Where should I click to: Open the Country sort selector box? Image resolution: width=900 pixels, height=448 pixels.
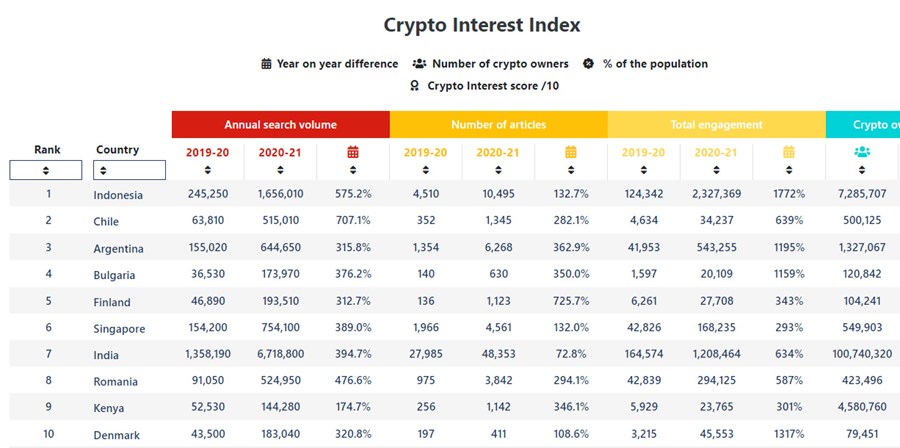[x=128, y=171]
